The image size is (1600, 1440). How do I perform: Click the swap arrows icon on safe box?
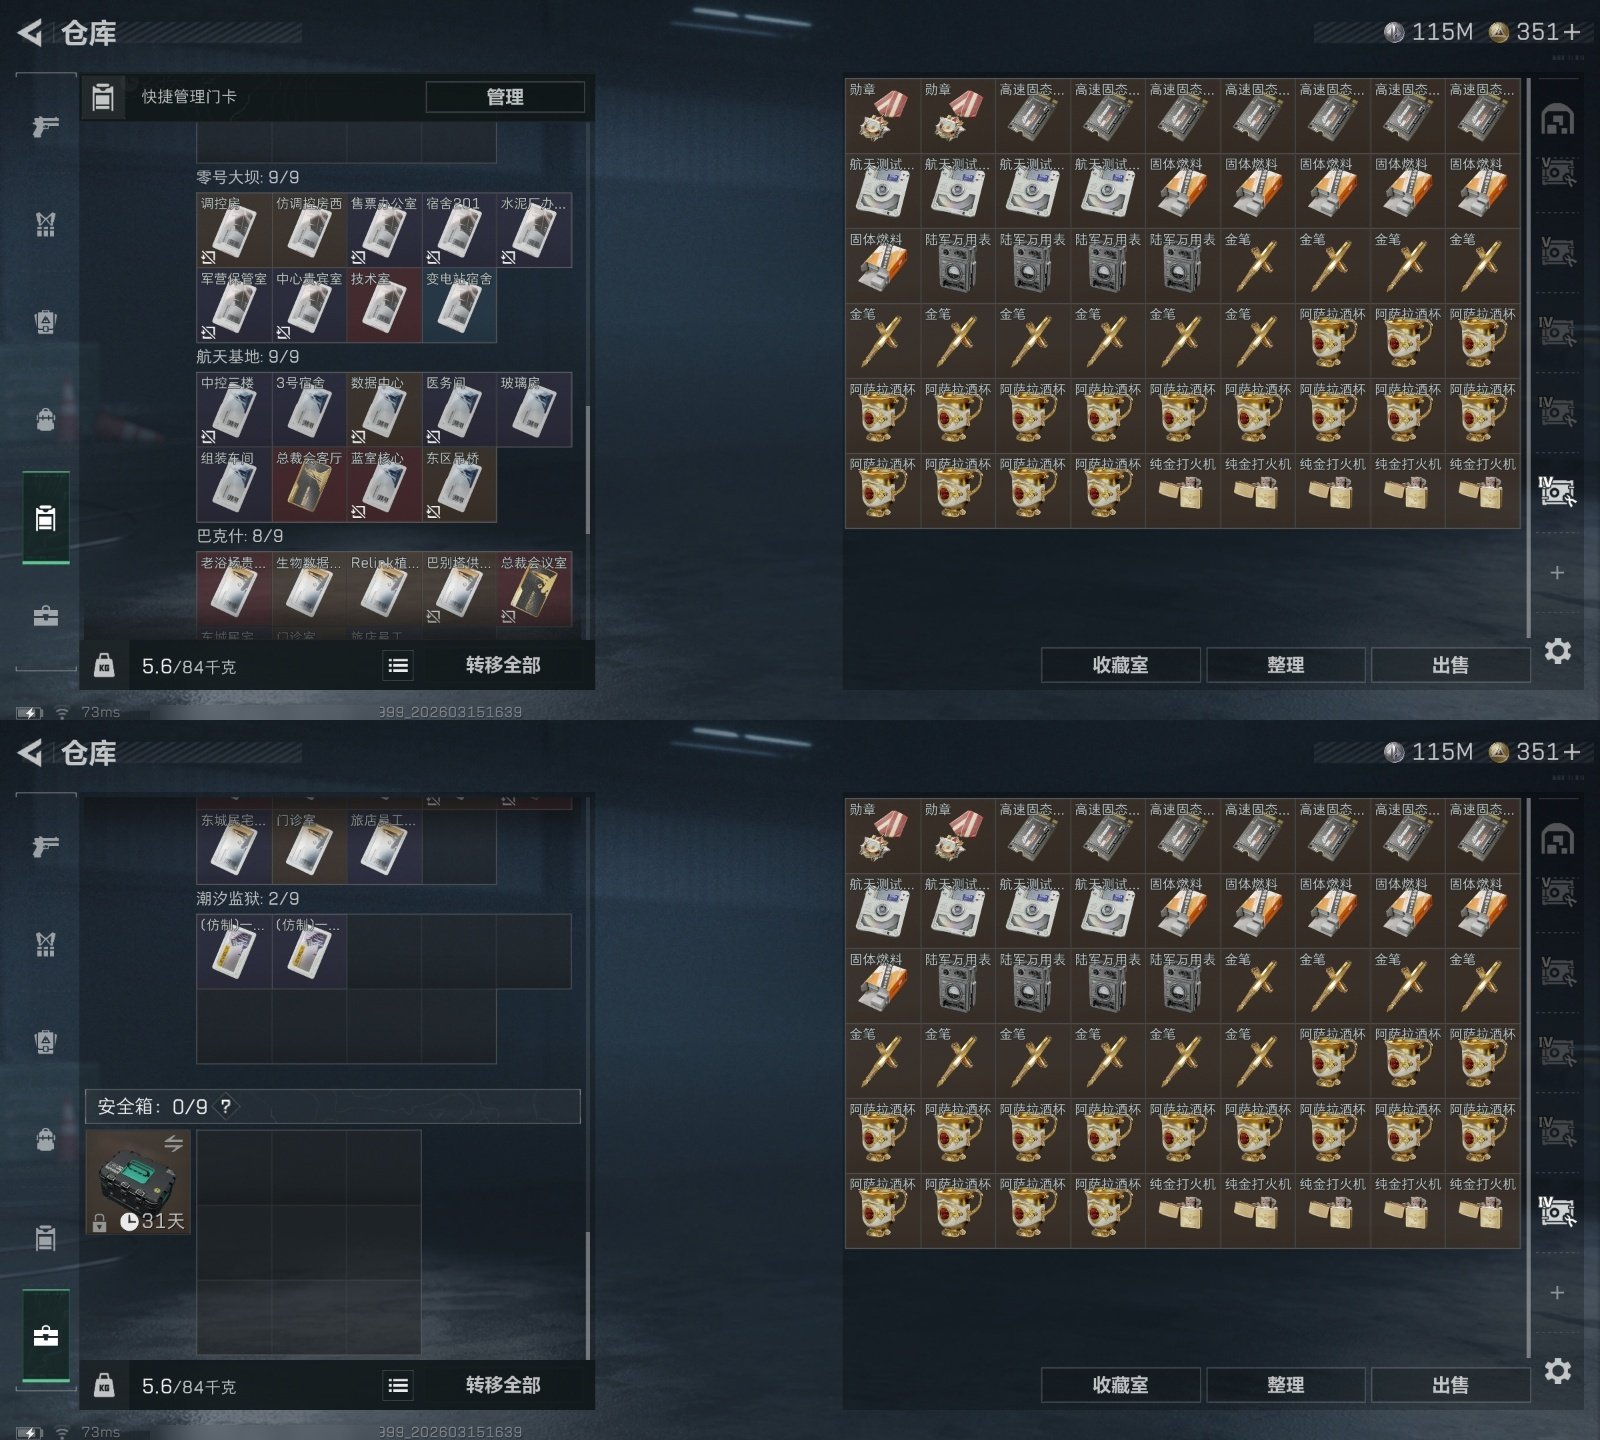[173, 1143]
